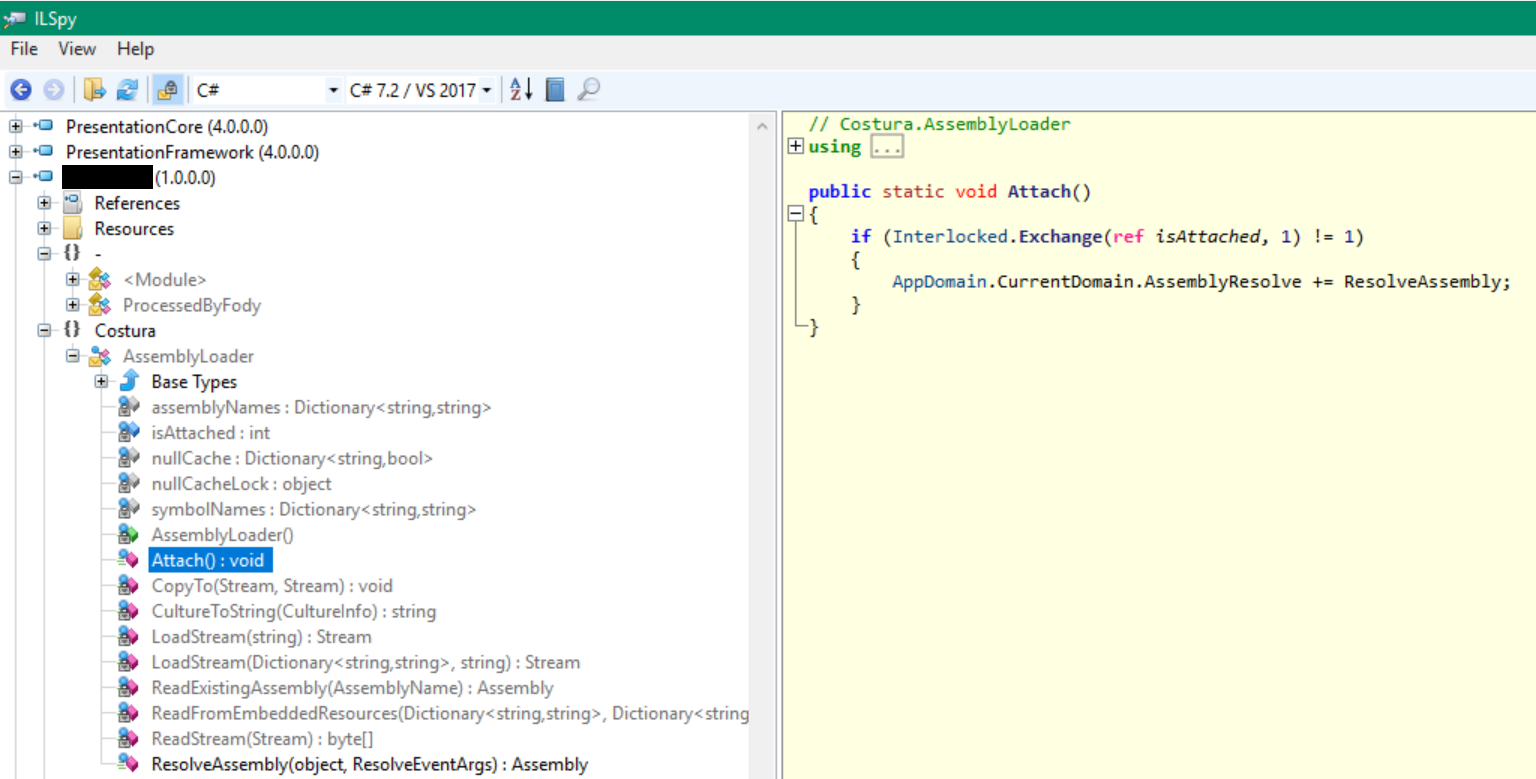
Task: Open an assembly with the folder icon
Action: 95,90
